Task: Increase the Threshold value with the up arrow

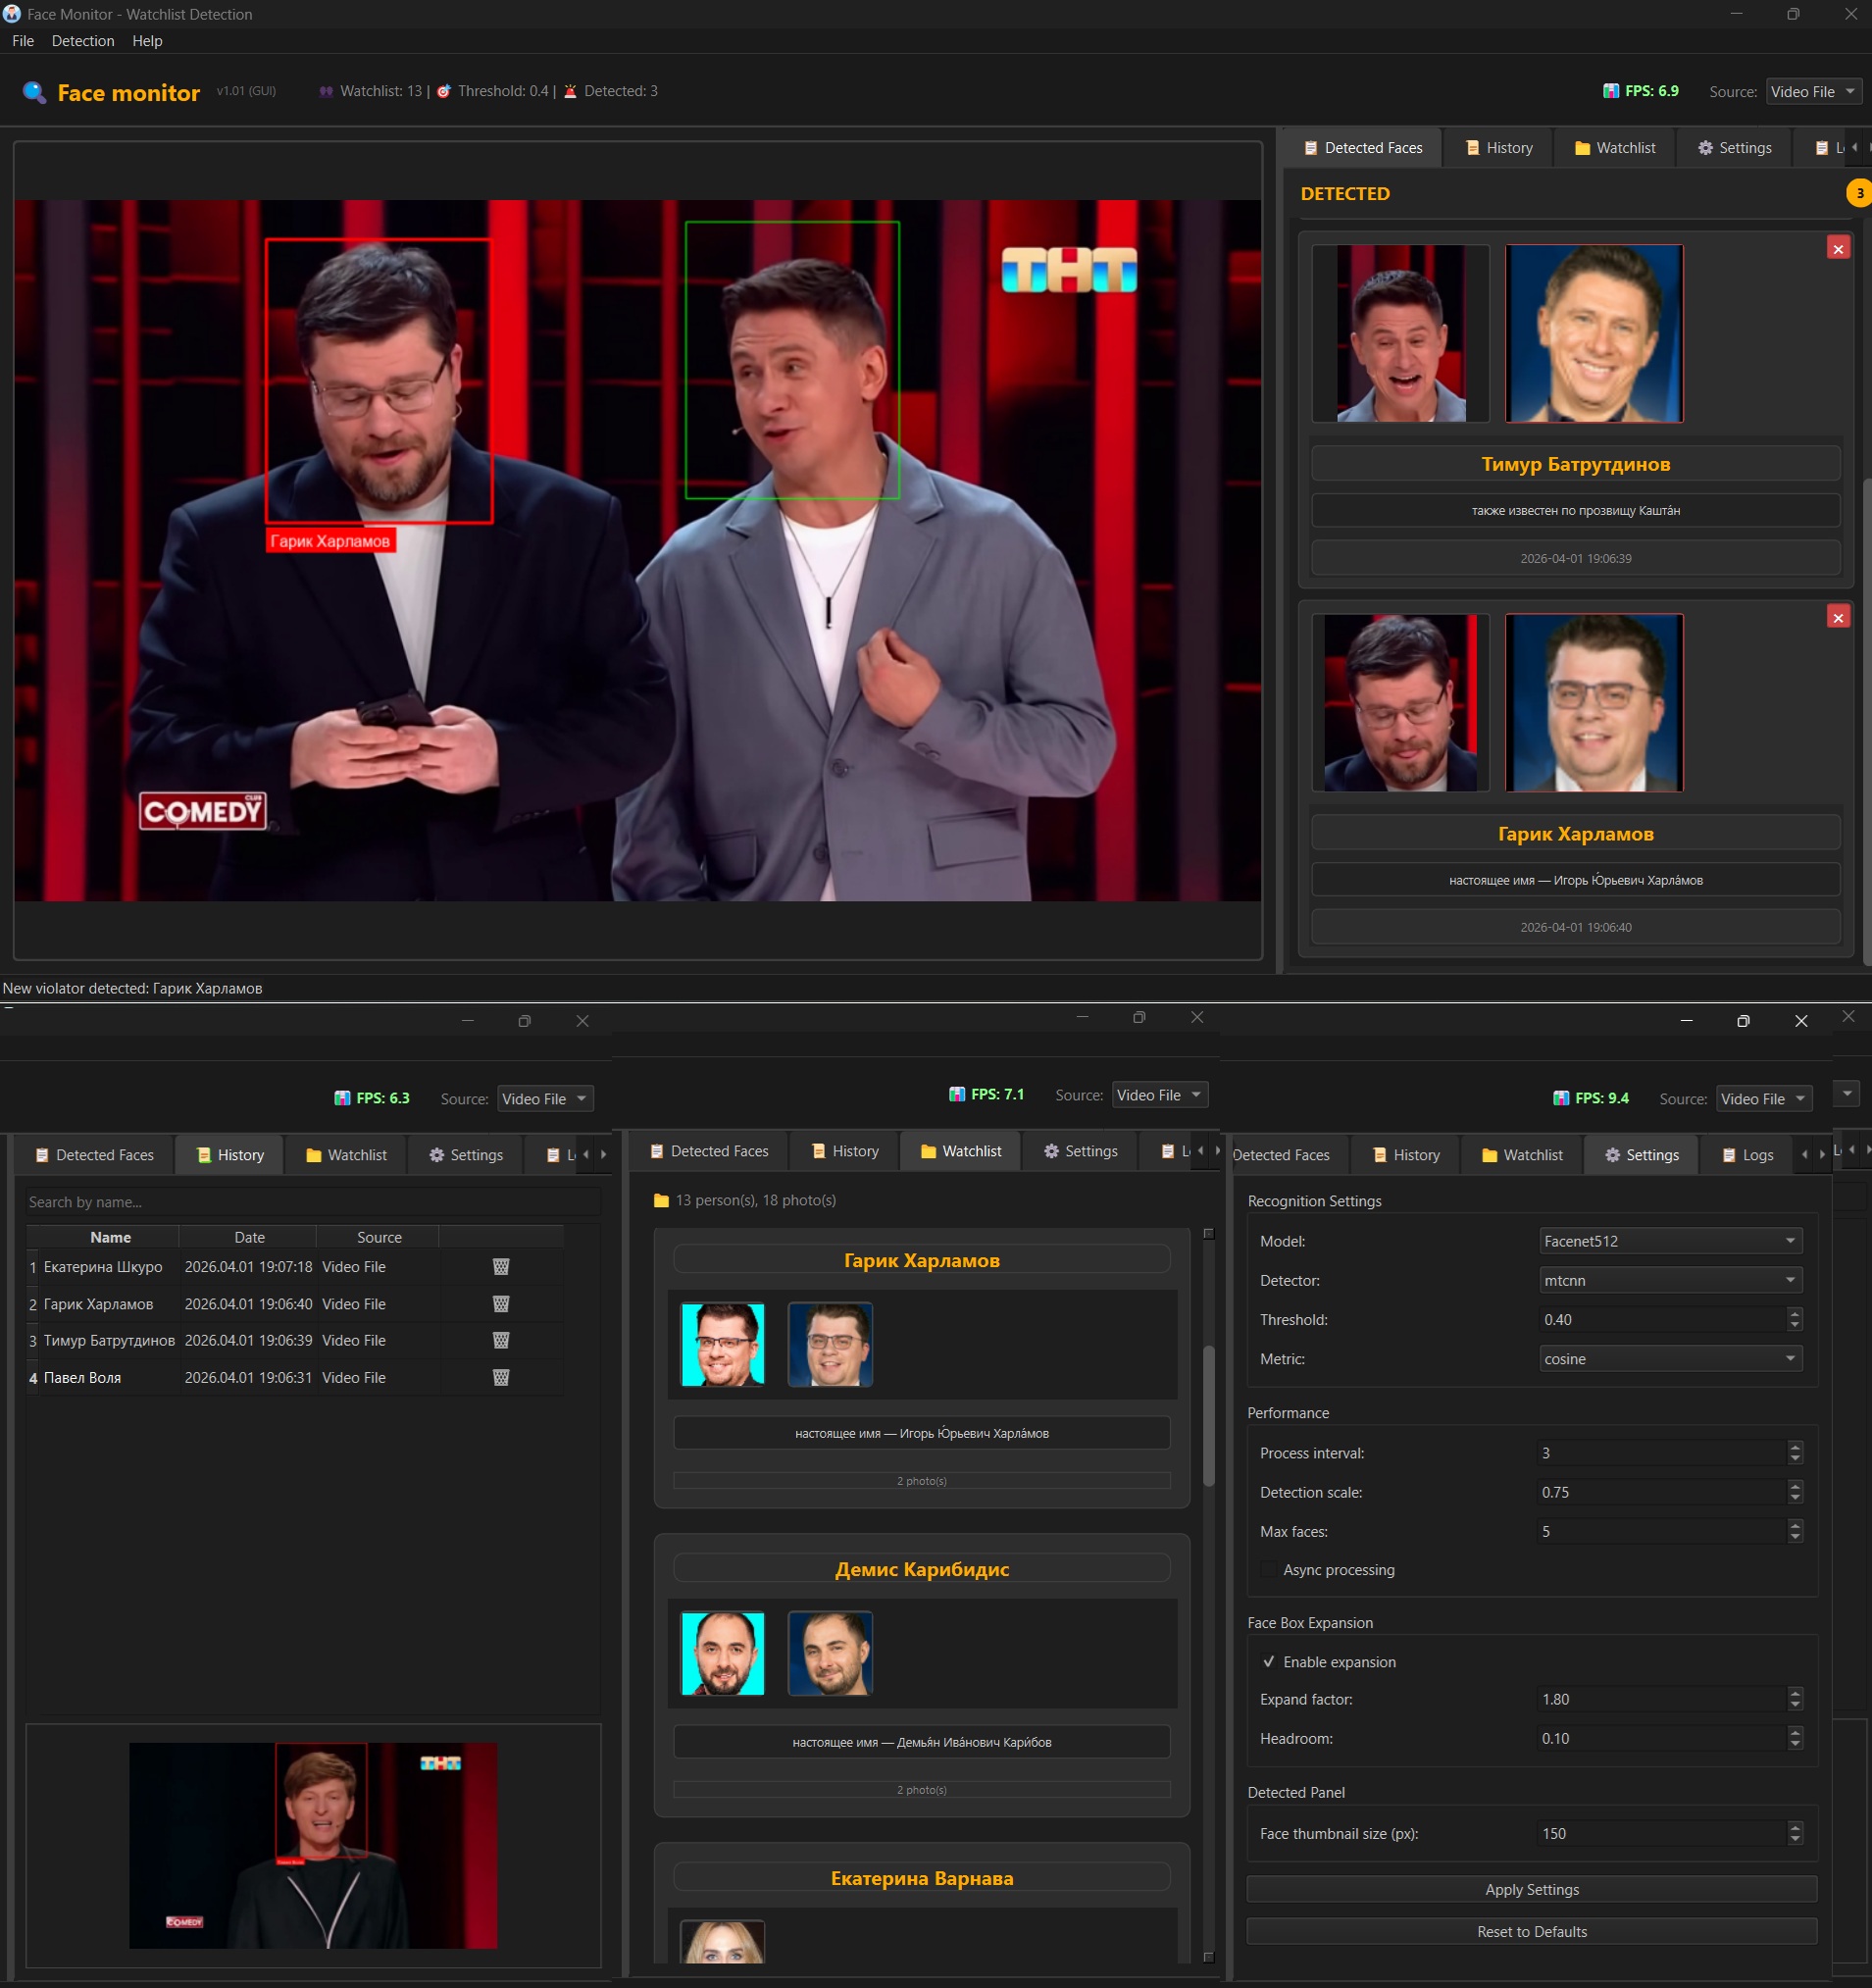Action: [x=1795, y=1314]
